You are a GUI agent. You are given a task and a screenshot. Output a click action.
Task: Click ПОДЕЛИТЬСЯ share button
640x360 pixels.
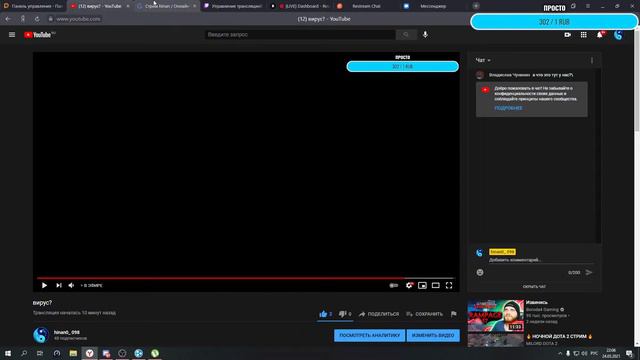point(379,314)
